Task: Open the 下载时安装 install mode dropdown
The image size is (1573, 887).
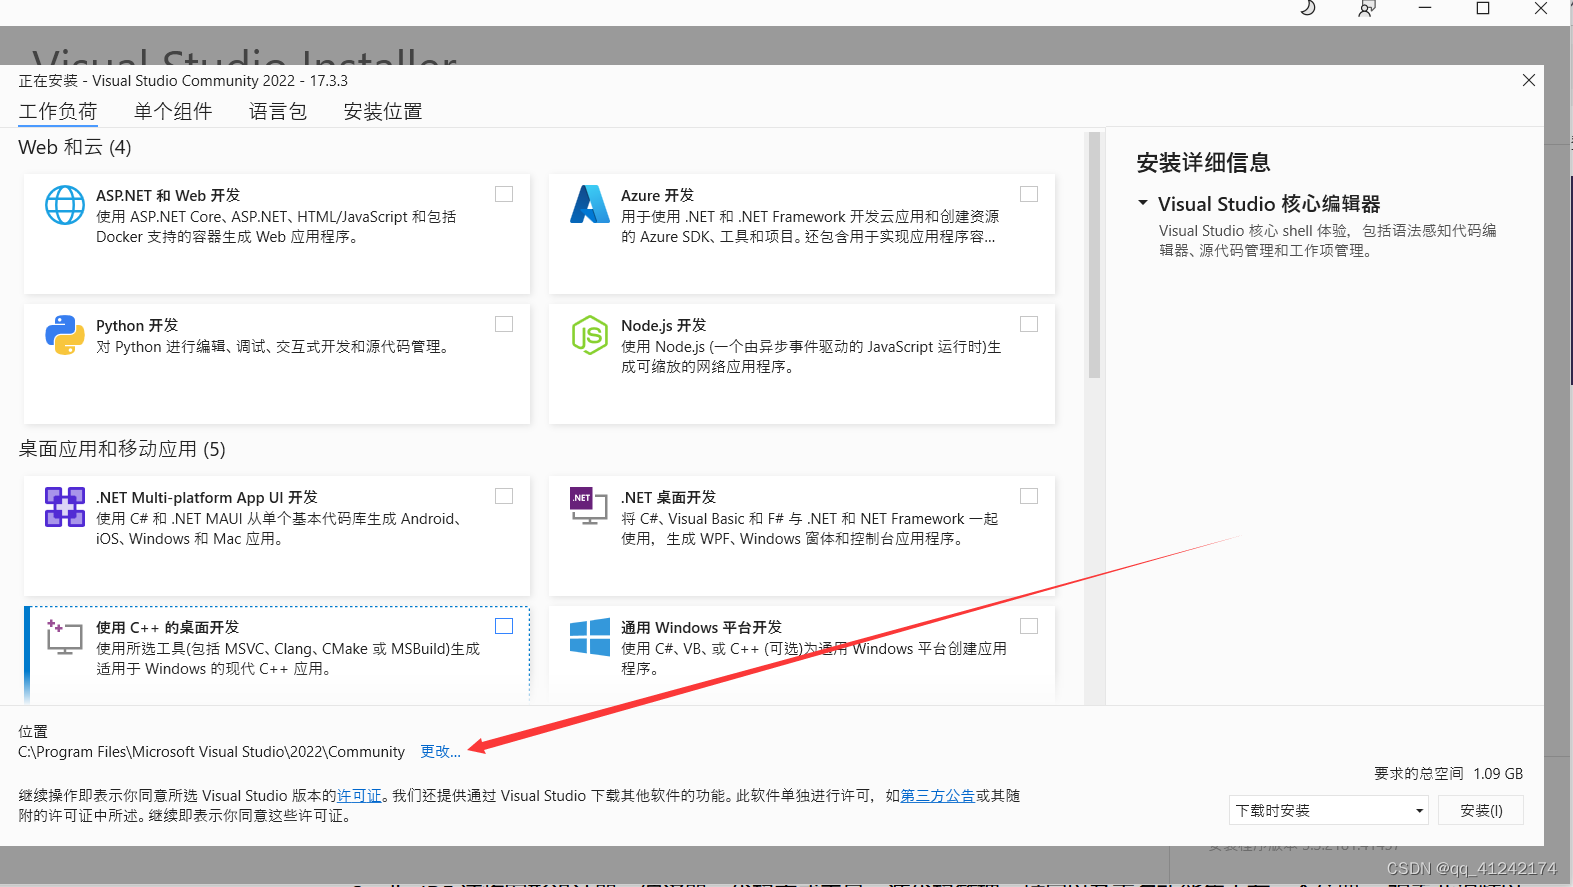Action: (x=1329, y=810)
